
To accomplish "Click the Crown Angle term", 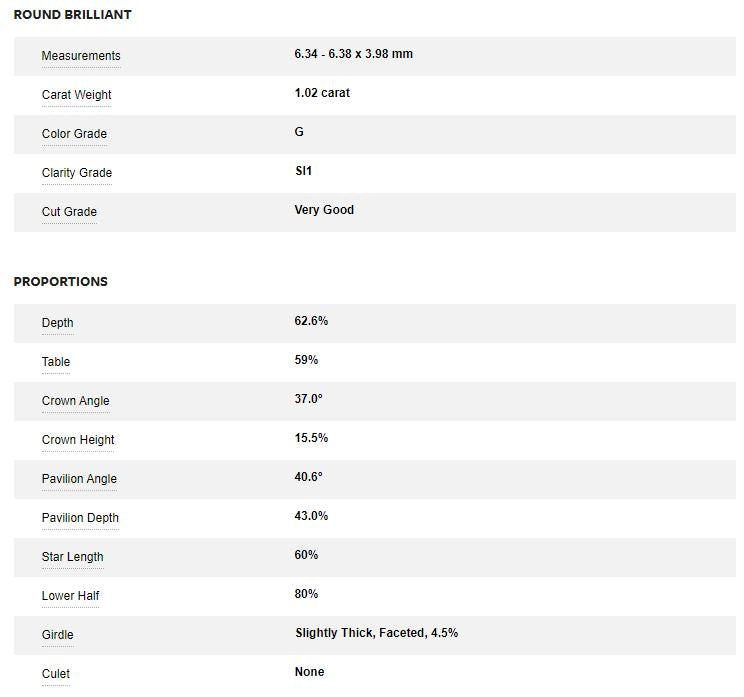I will coord(76,401).
